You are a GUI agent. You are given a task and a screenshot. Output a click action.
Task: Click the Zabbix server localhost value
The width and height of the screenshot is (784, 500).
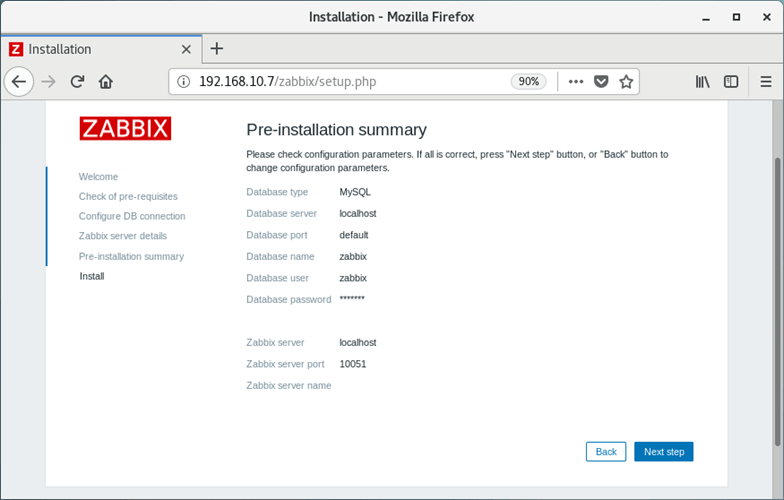coord(358,342)
